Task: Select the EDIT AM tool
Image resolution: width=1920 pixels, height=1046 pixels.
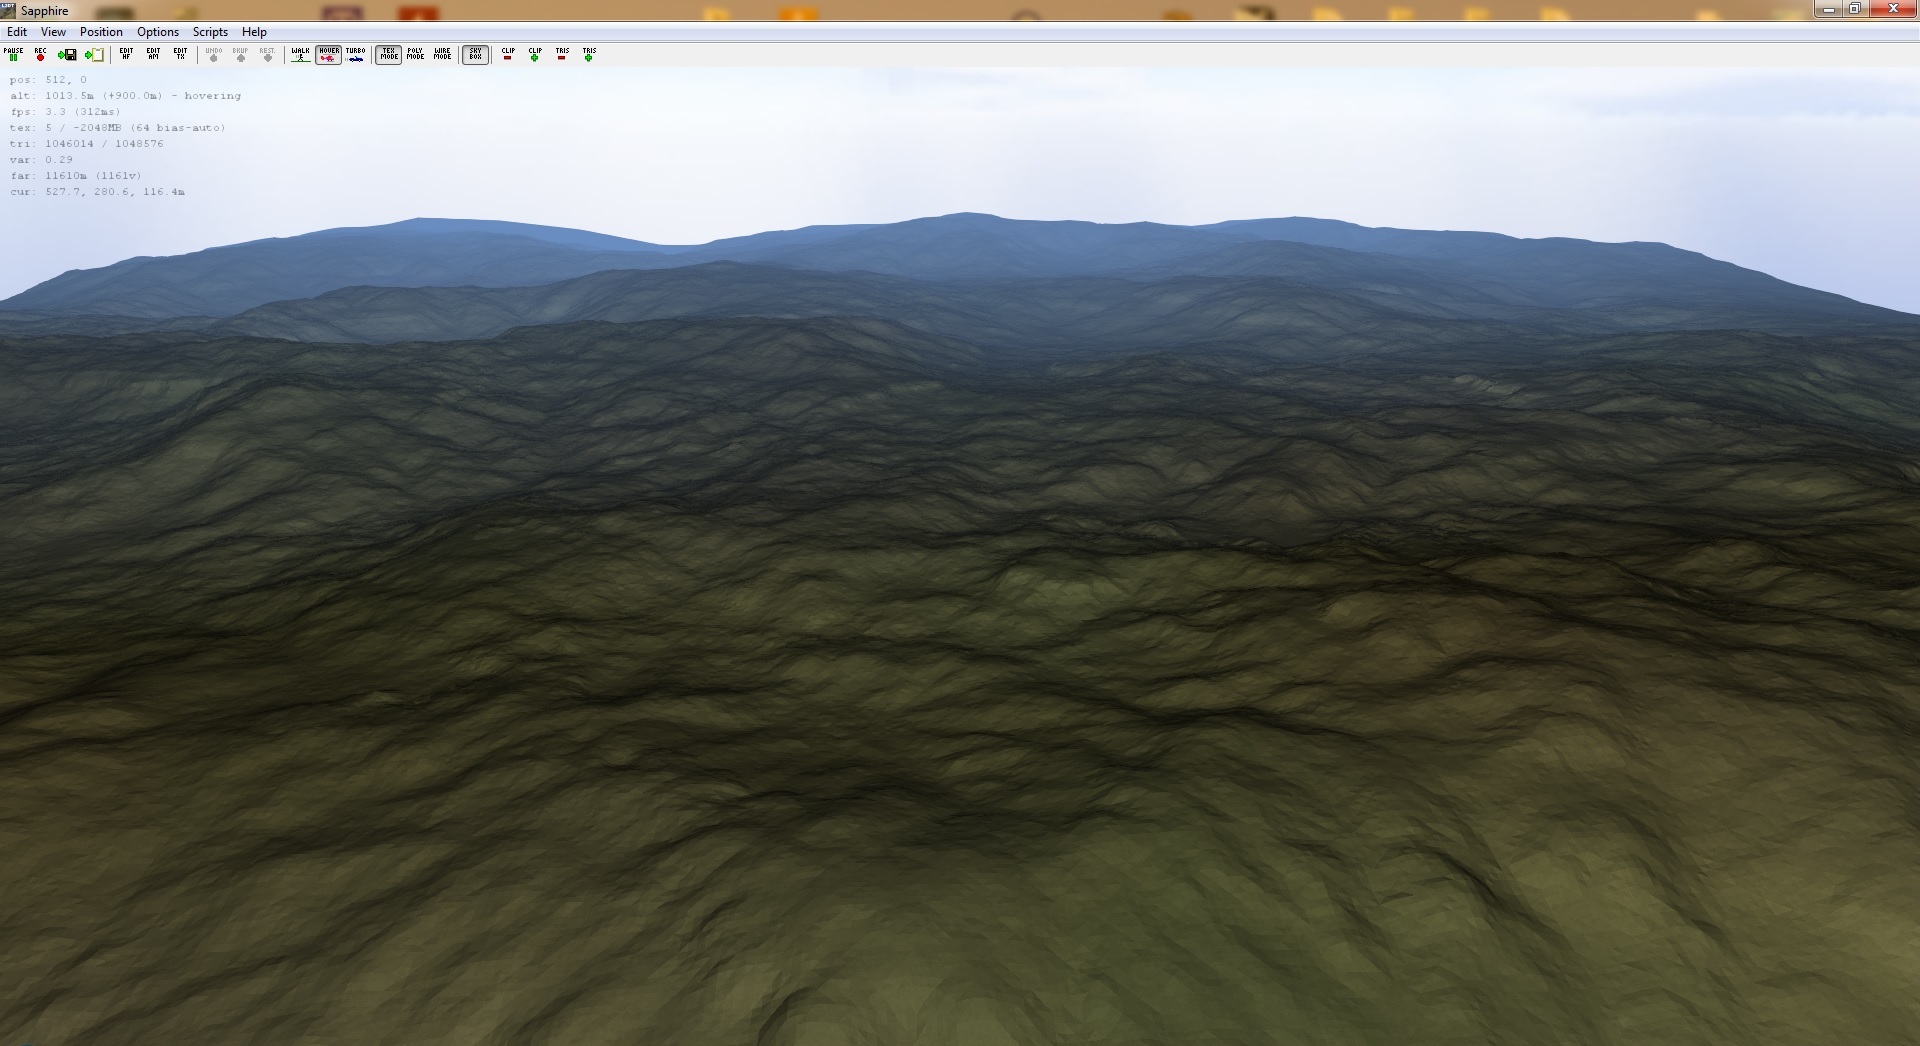Action: point(153,54)
